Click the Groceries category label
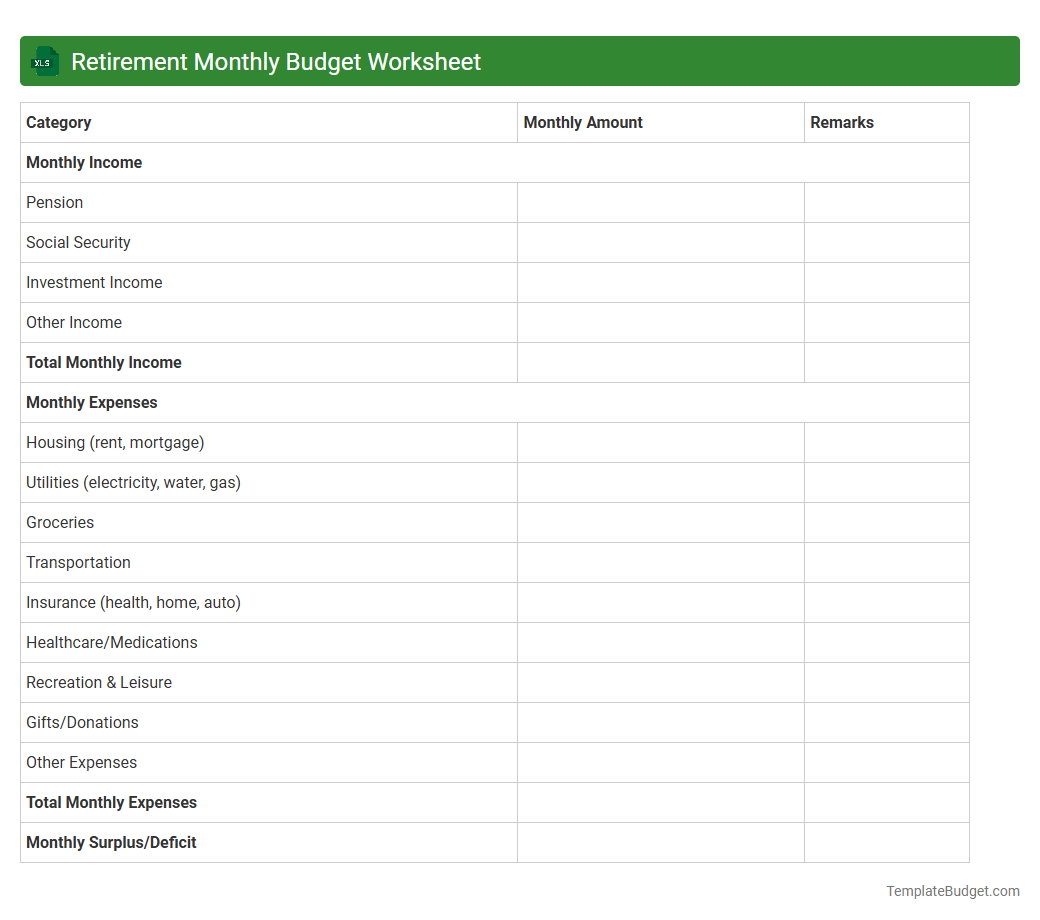Viewport: 1040px width, 920px height. click(60, 522)
